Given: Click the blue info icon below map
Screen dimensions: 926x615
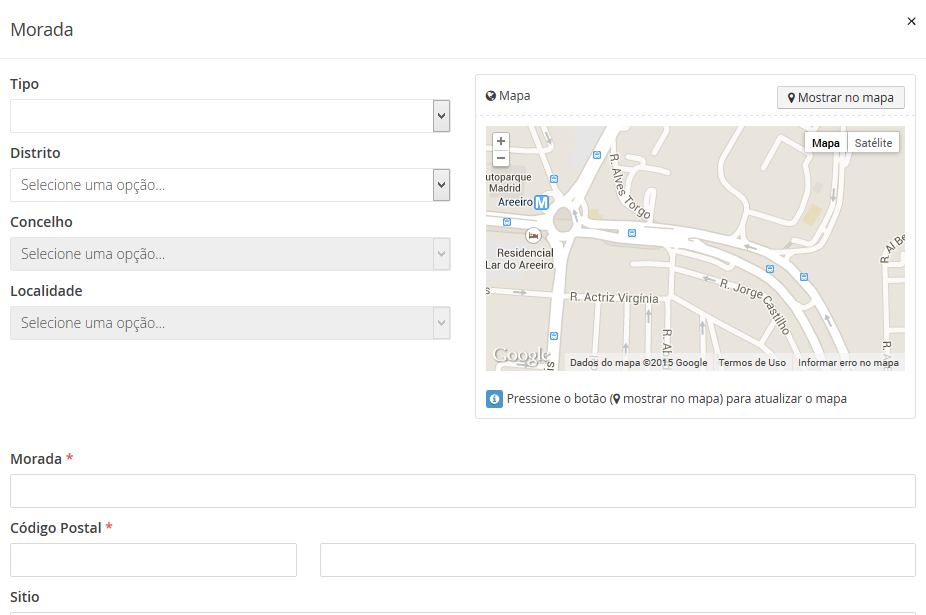Looking at the screenshot, I should click(x=494, y=398).
